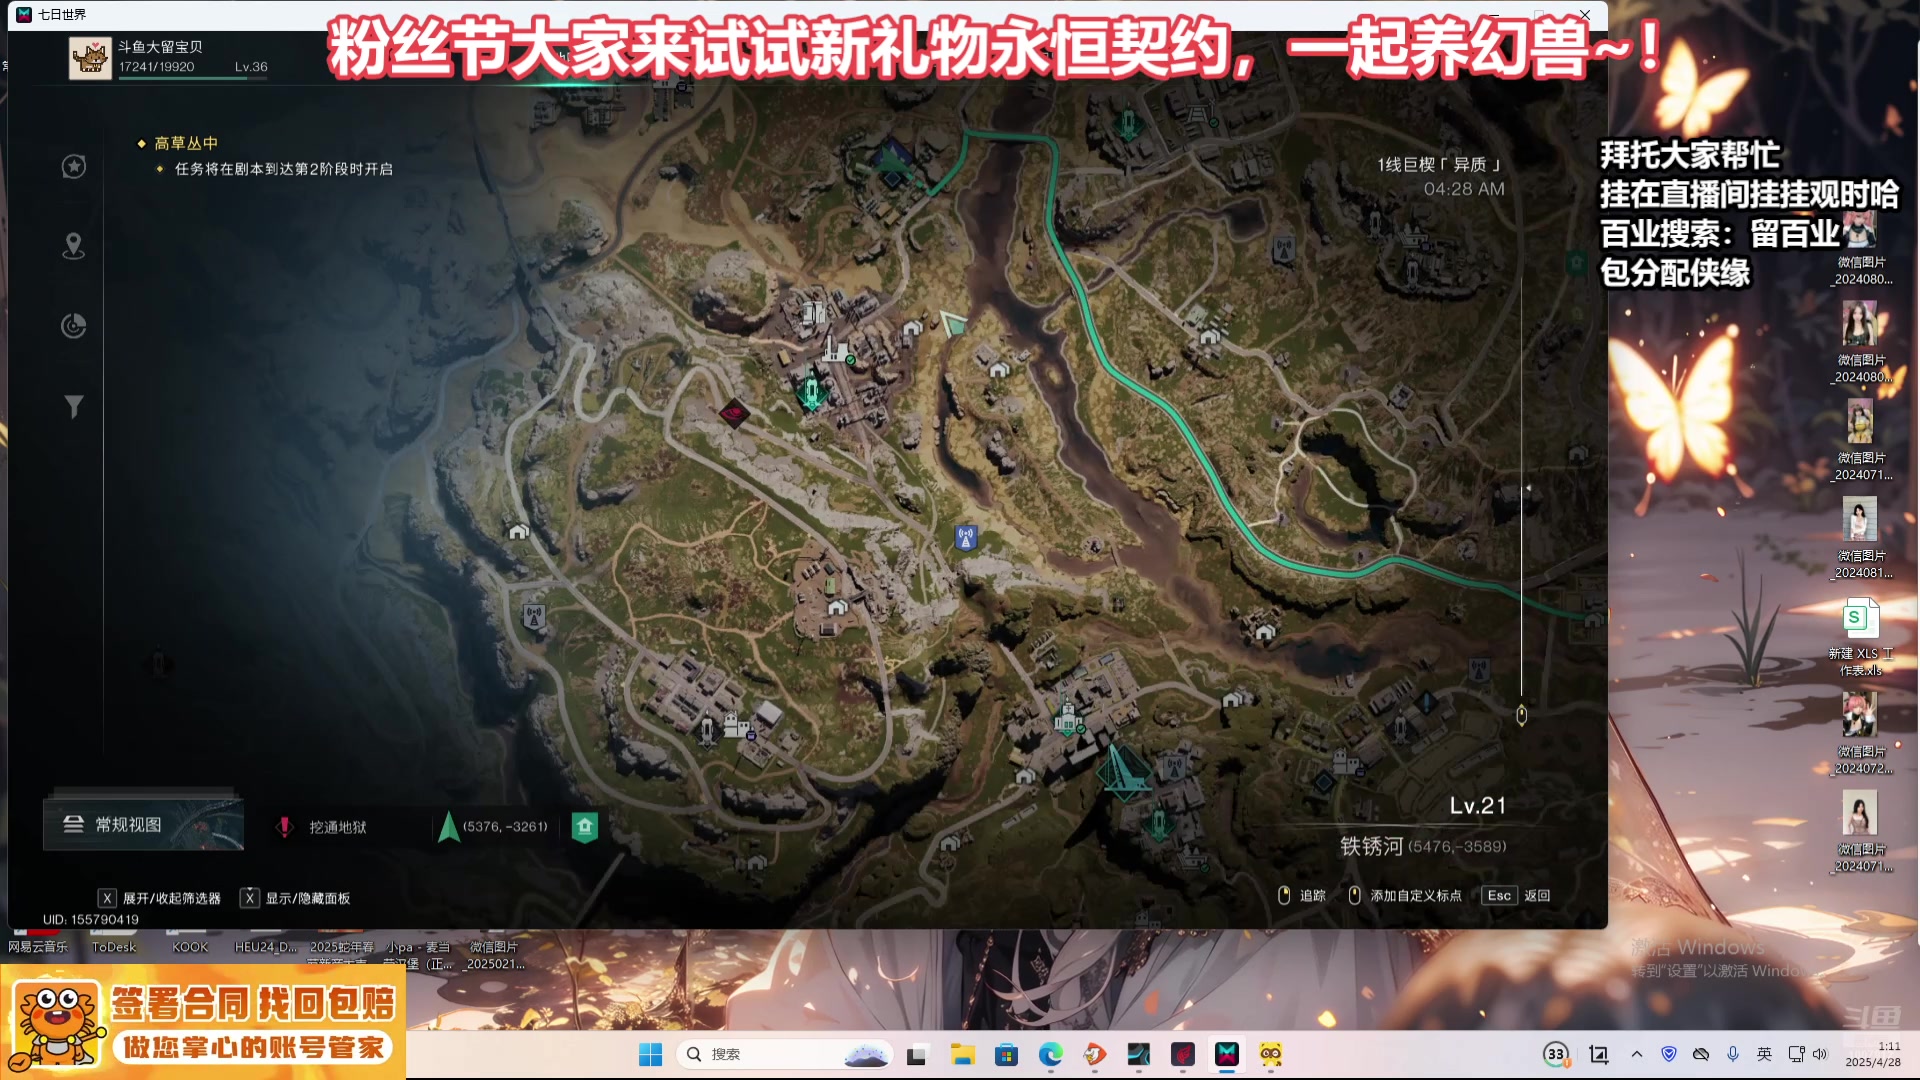This screenshot has width=1920, height=1080.
Task: Open the radar scan sidebar icon
Action: click(x=74, y=326)
